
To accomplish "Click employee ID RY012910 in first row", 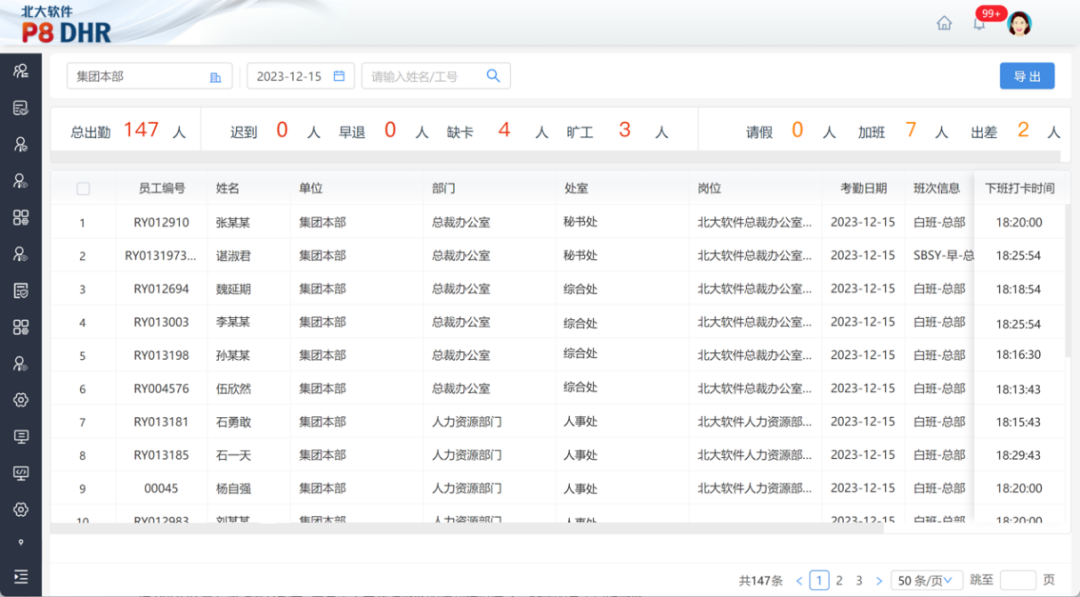I will pos(161,222).
